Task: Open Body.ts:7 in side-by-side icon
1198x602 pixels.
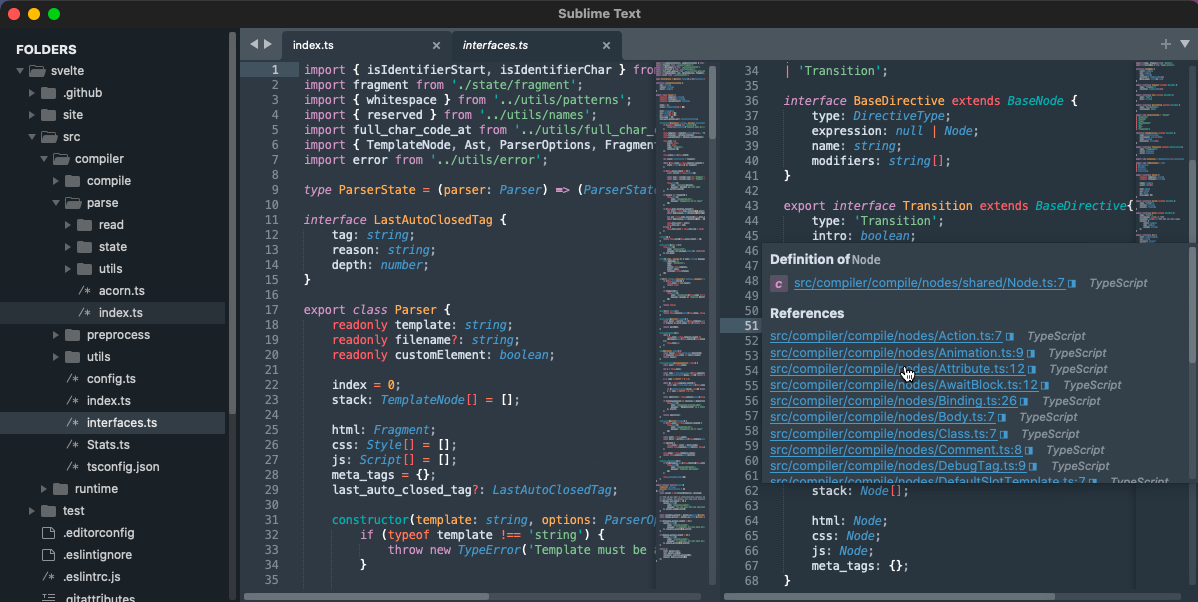Action: click(1002, 418)
